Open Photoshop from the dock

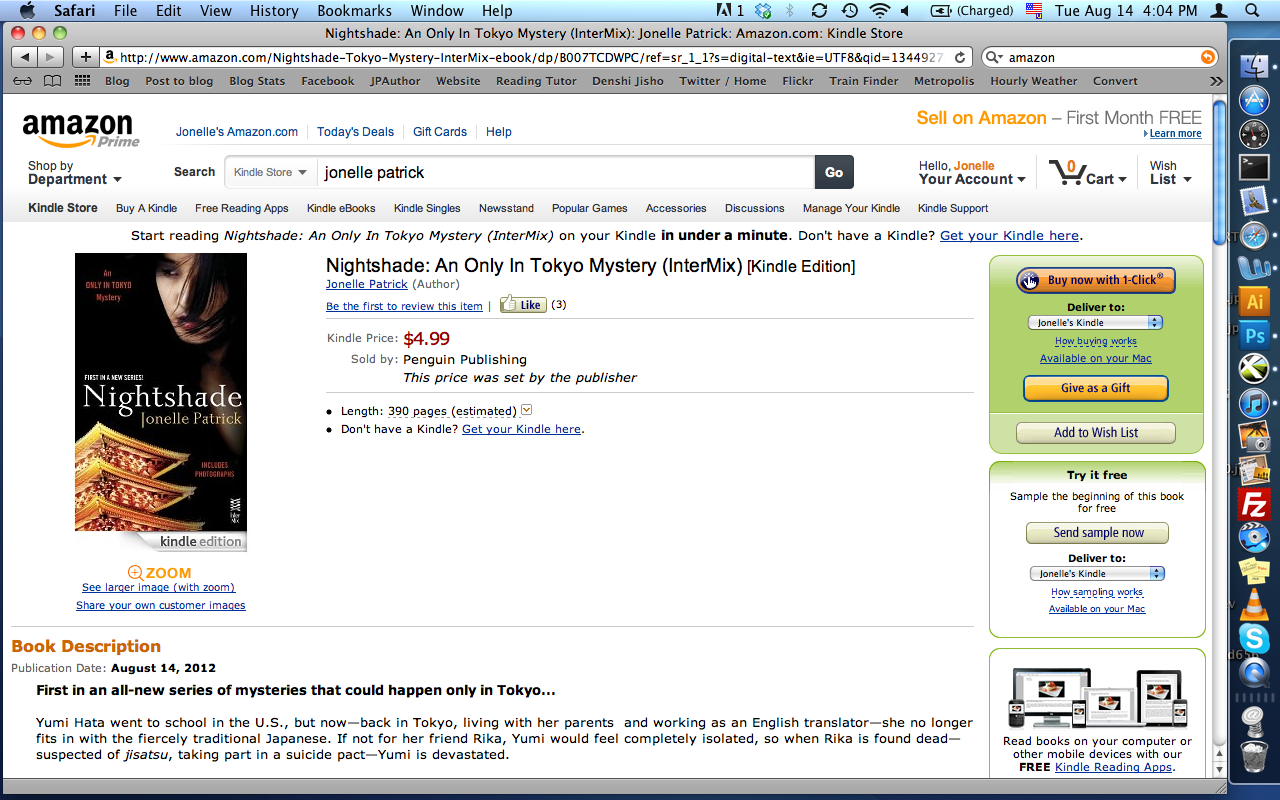click(x=1254, y=335)
